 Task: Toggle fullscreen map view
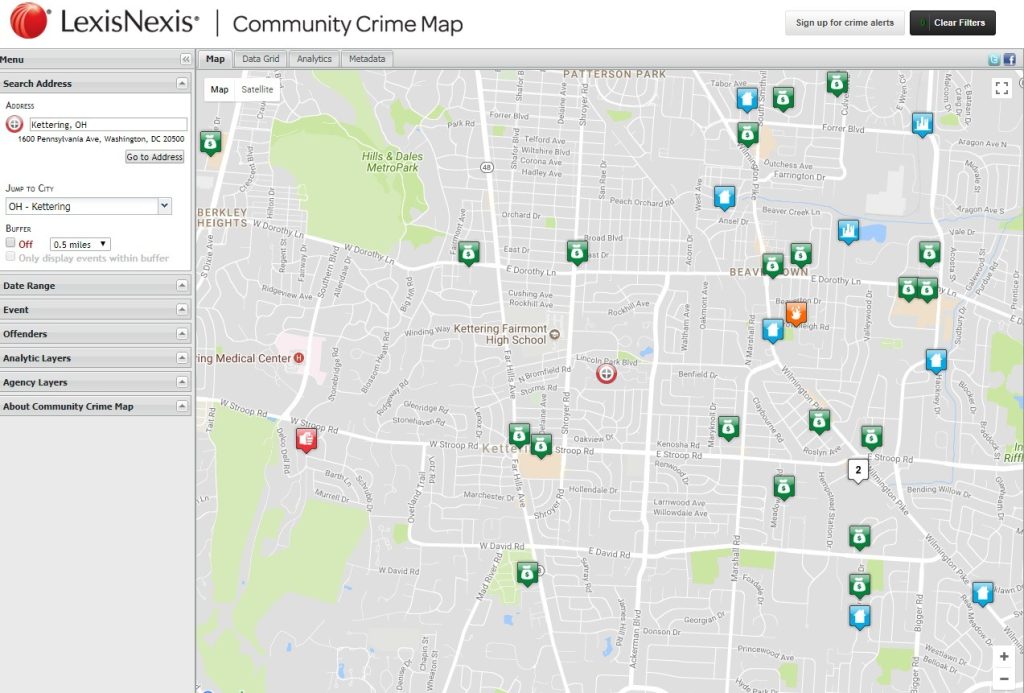pyautogui.click(x=1002, y=88)
